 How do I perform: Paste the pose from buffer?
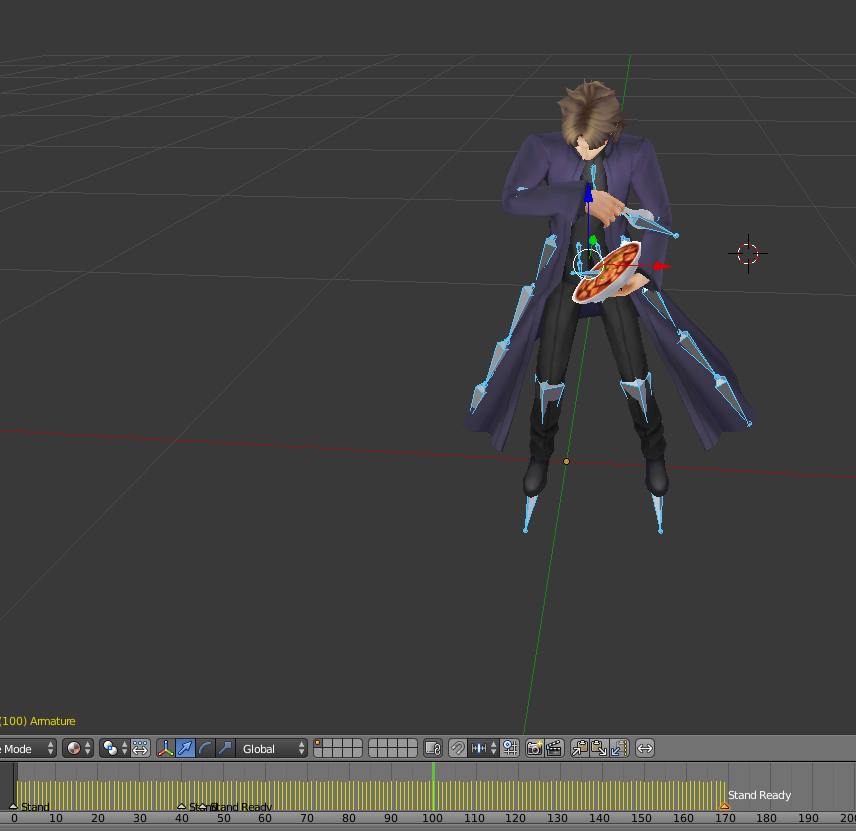[x=599, y=749]
